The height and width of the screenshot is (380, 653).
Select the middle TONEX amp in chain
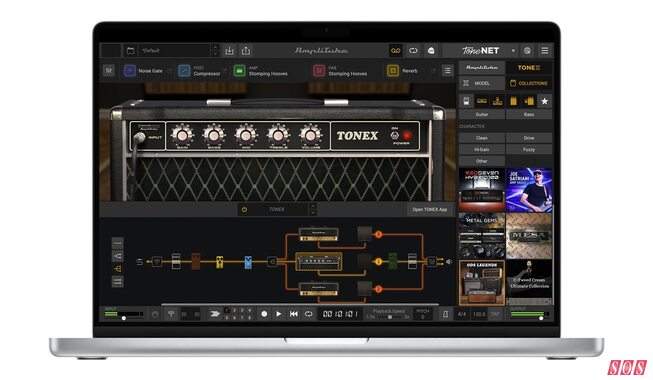click(319, 262)
